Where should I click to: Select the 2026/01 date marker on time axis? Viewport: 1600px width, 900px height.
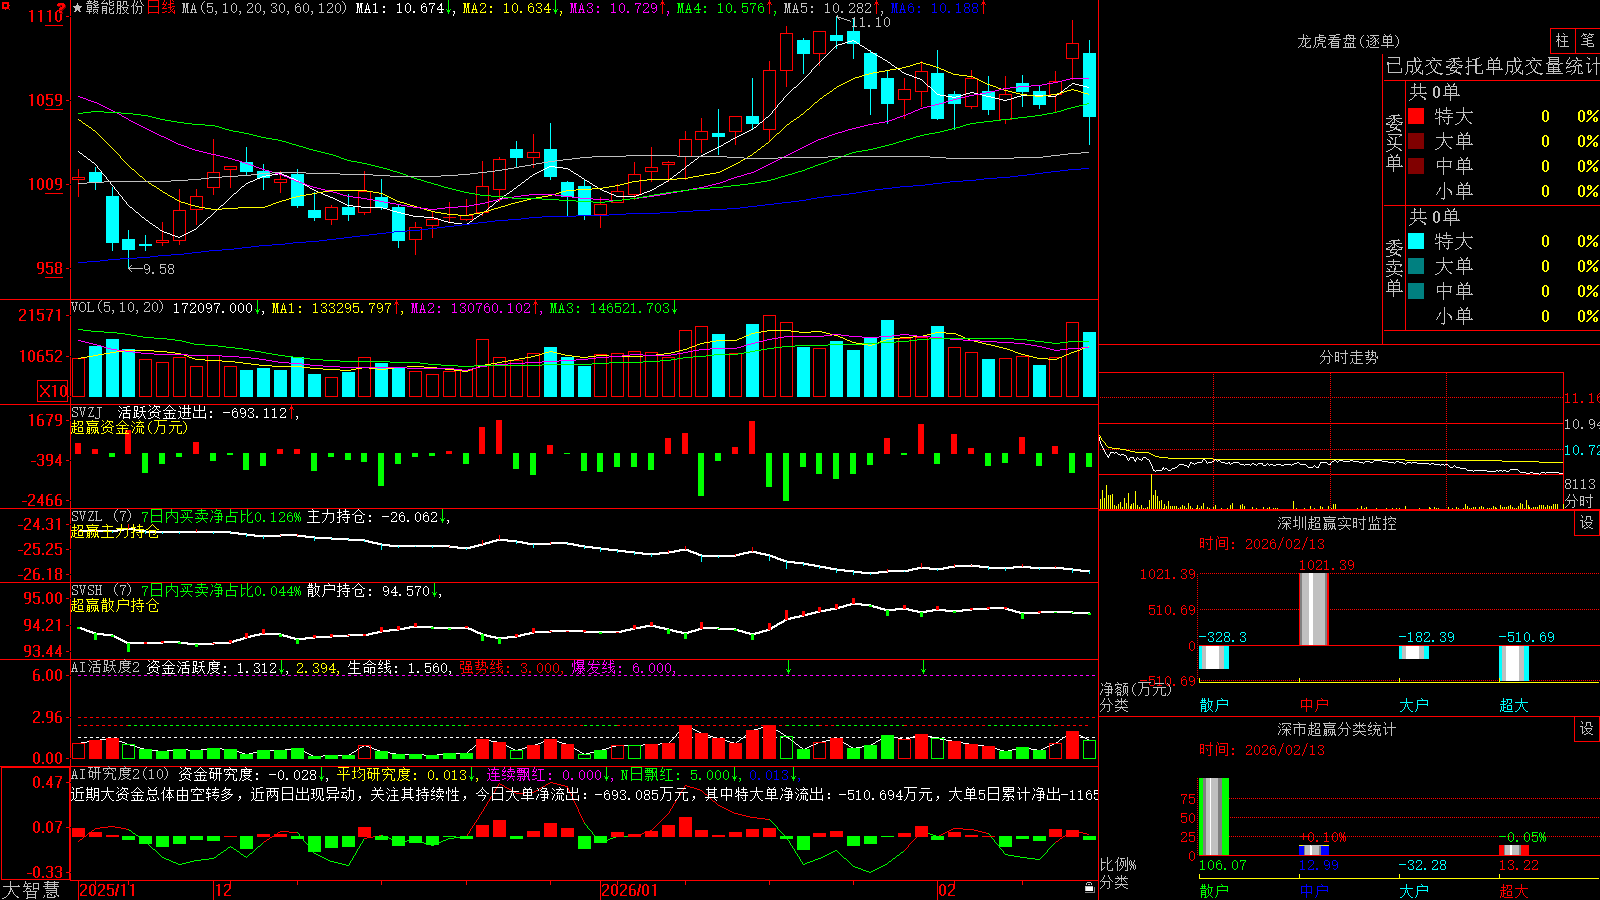[x=630, y=890]
